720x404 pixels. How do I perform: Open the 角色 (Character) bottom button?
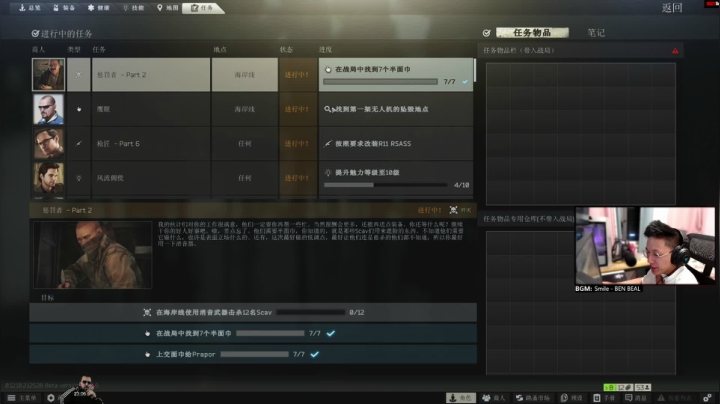pyautogui.click(x=461, y=398)
